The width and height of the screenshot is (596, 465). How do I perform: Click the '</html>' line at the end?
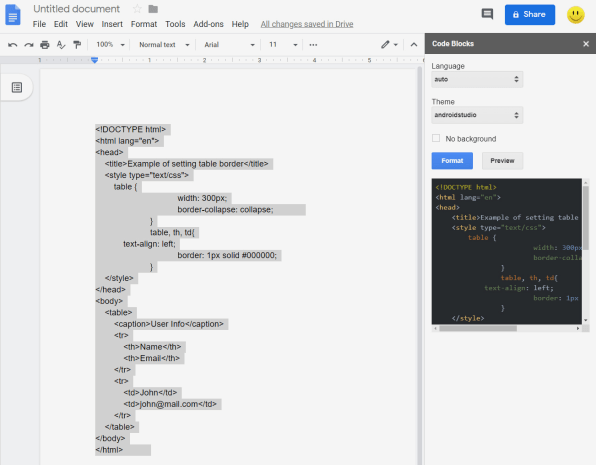[x=109, y=450]
